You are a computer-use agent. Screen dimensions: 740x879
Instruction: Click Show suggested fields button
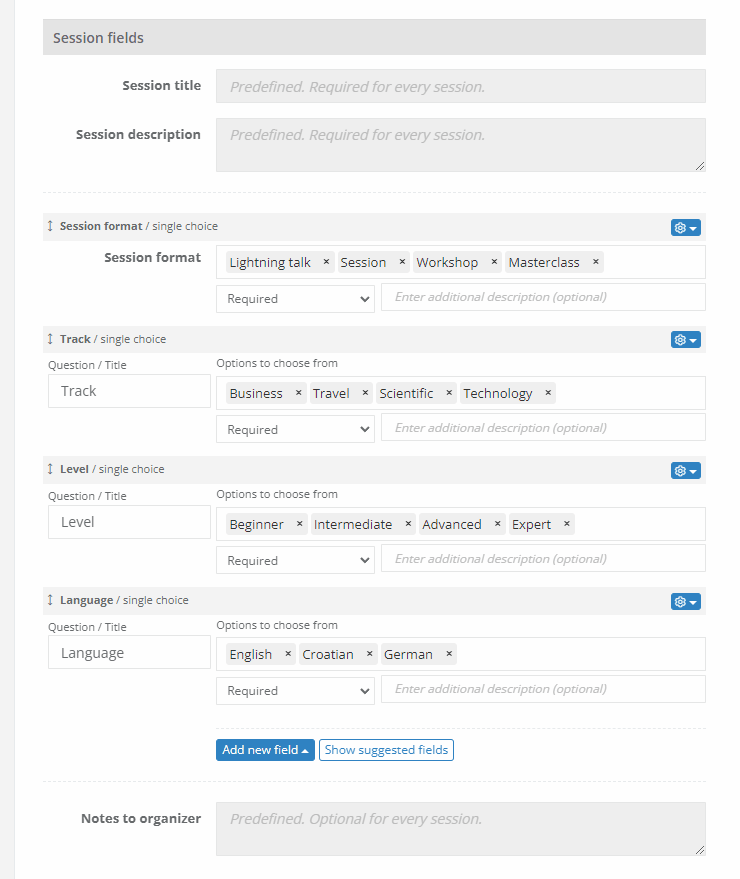tap(386, 750)
